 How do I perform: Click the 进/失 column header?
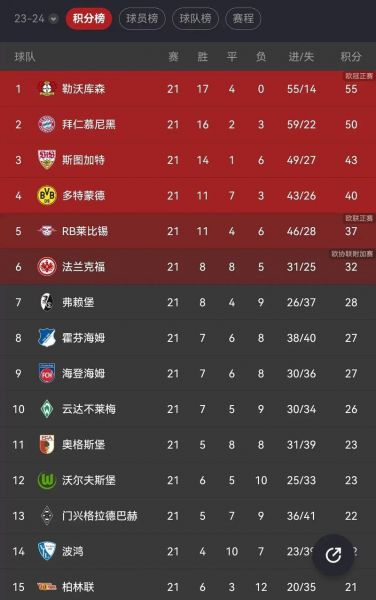tap(301, 57)
